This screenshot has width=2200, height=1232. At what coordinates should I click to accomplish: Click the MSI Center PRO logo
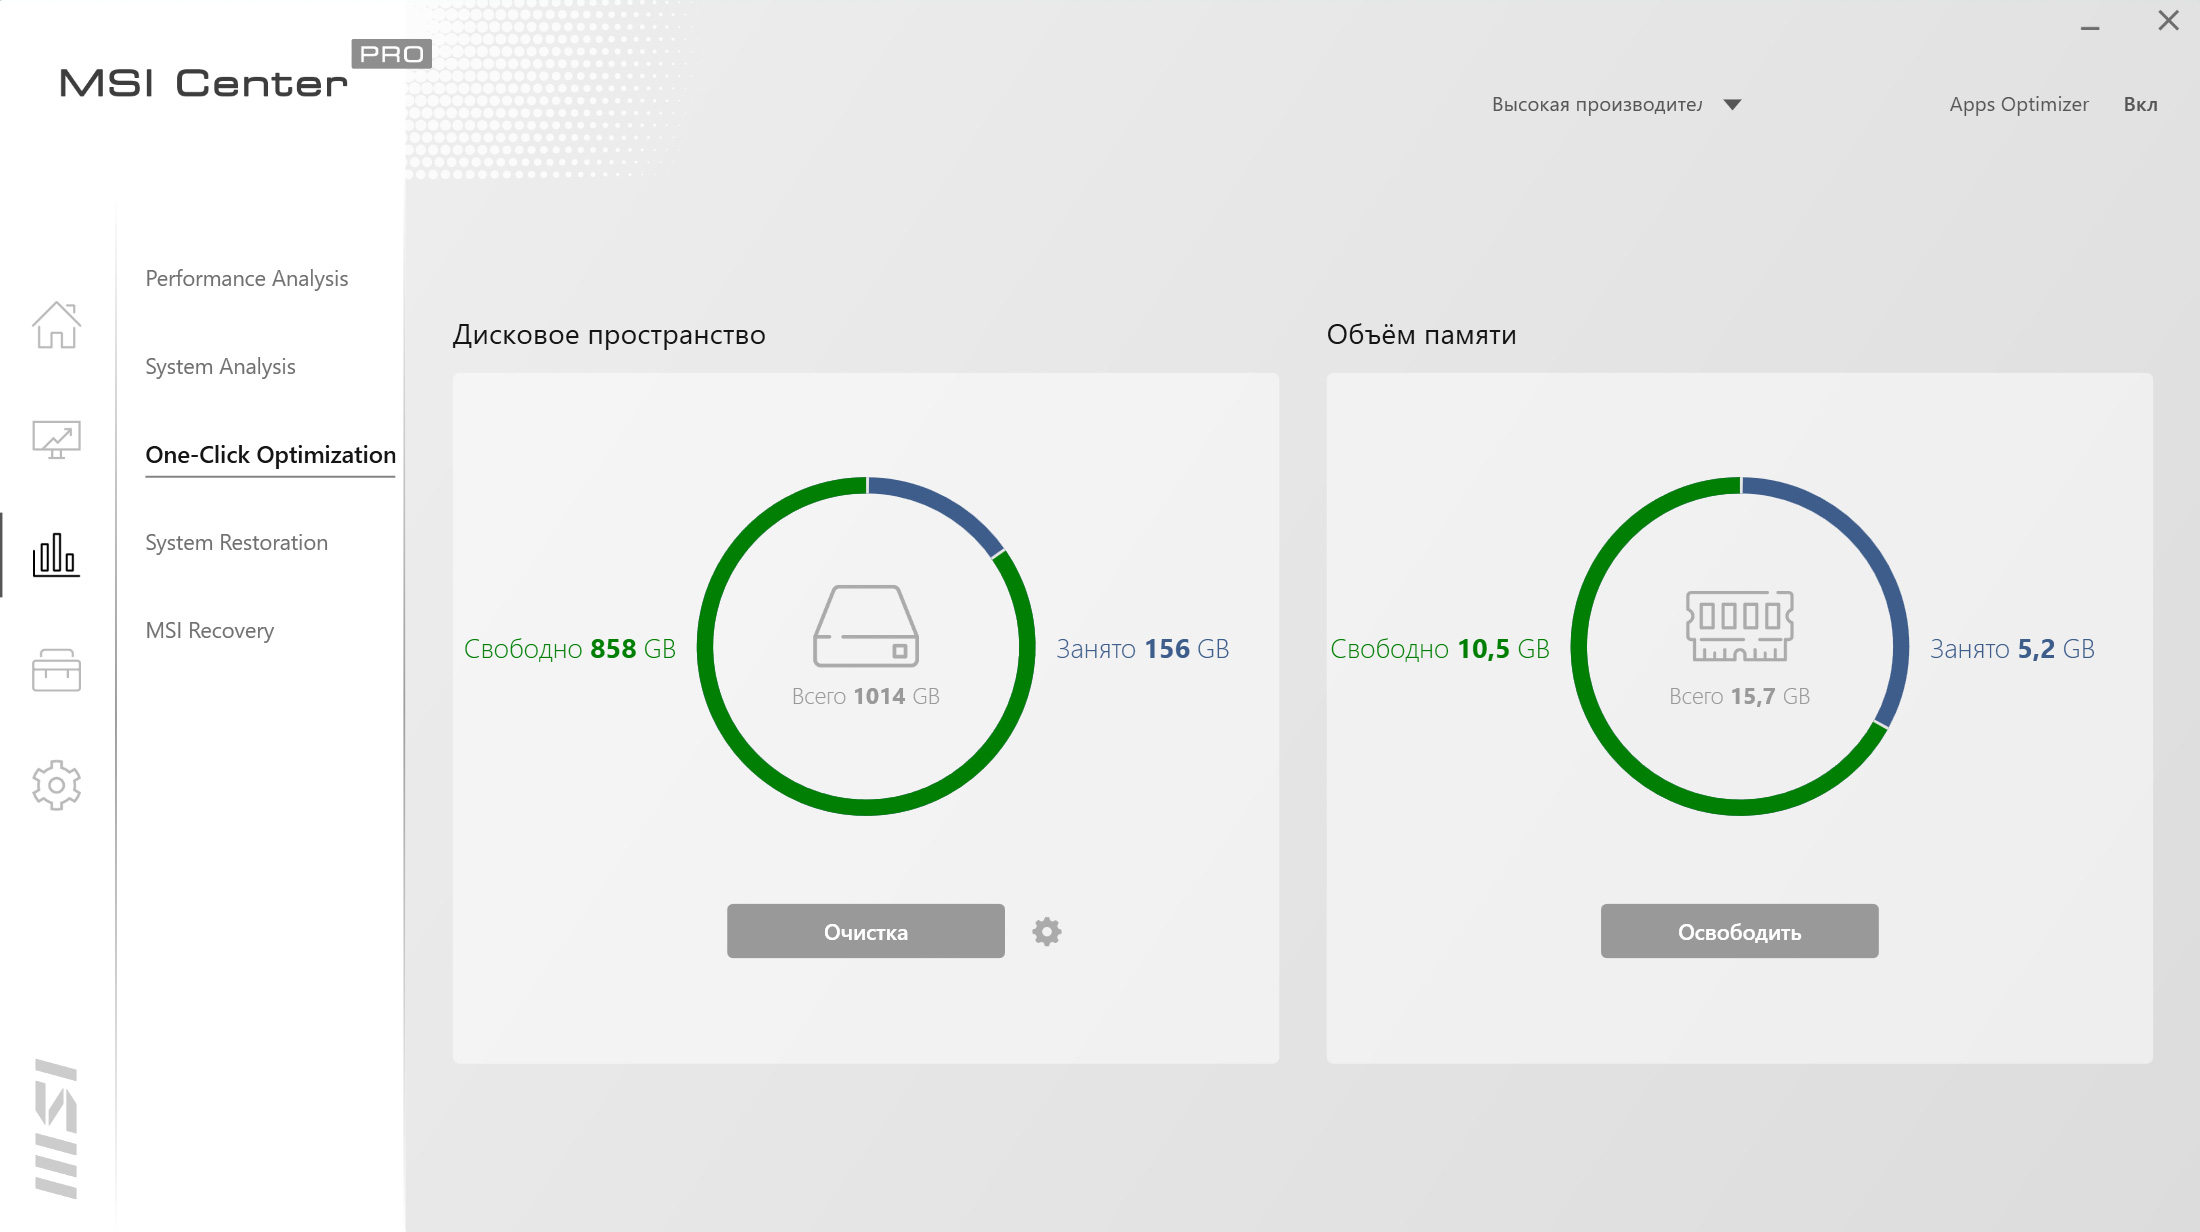(245, 71)
